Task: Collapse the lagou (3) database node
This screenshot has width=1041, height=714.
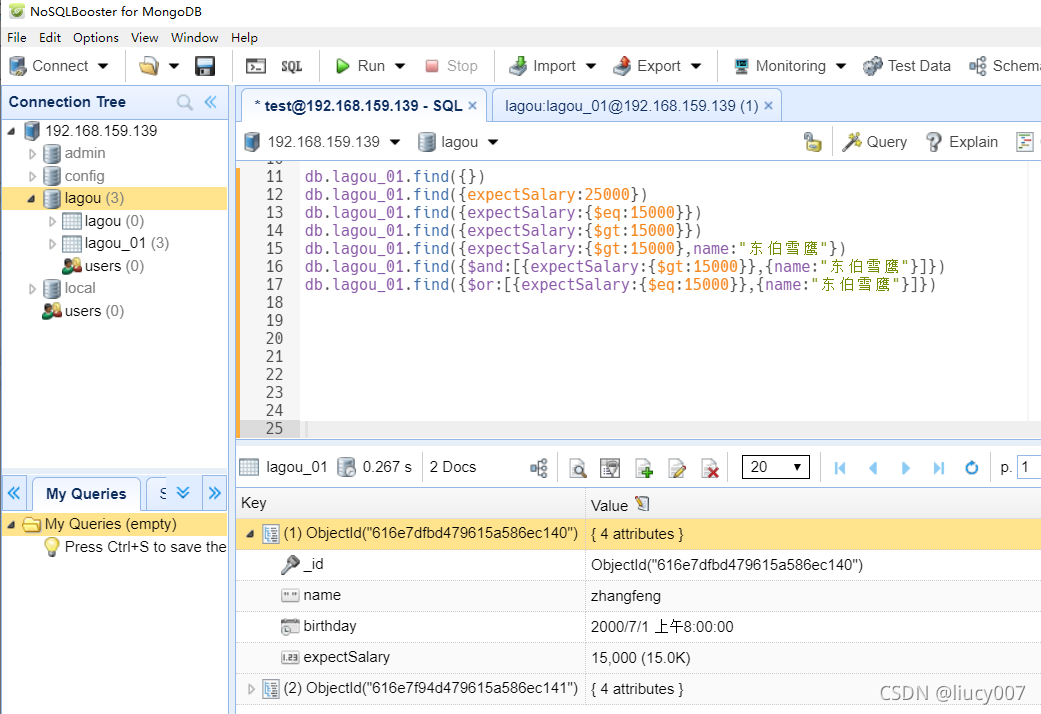Action: pyautogui.click(x=31, y=199)
